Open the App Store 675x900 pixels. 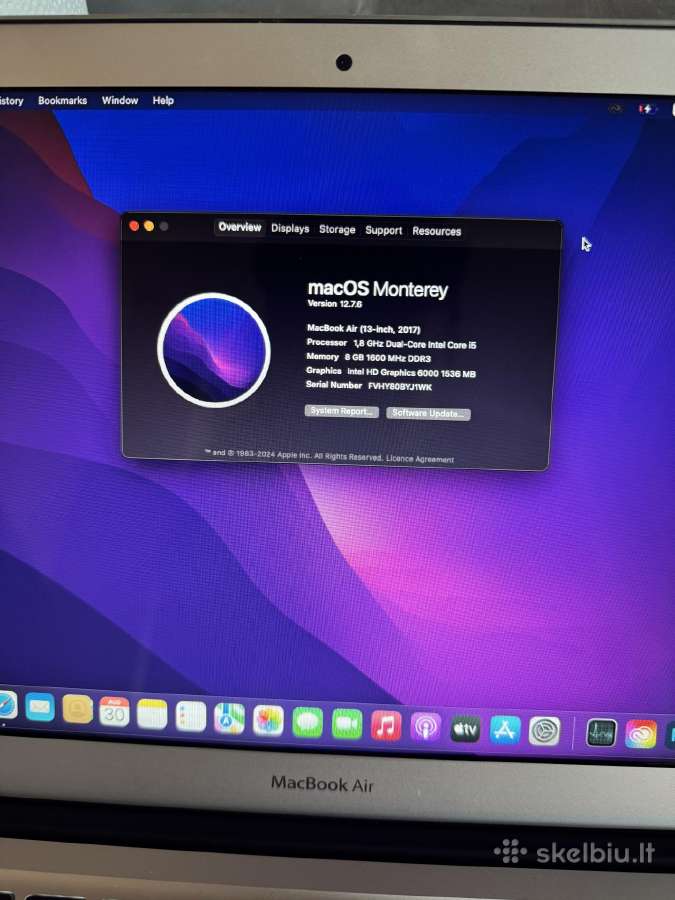[505, 731]
